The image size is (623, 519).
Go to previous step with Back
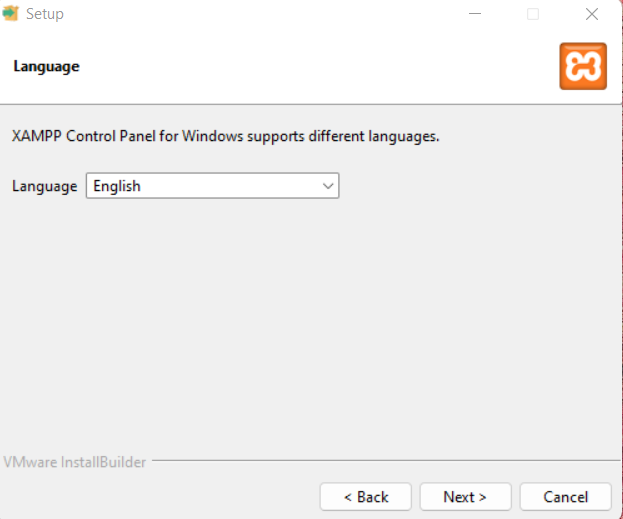366,497
